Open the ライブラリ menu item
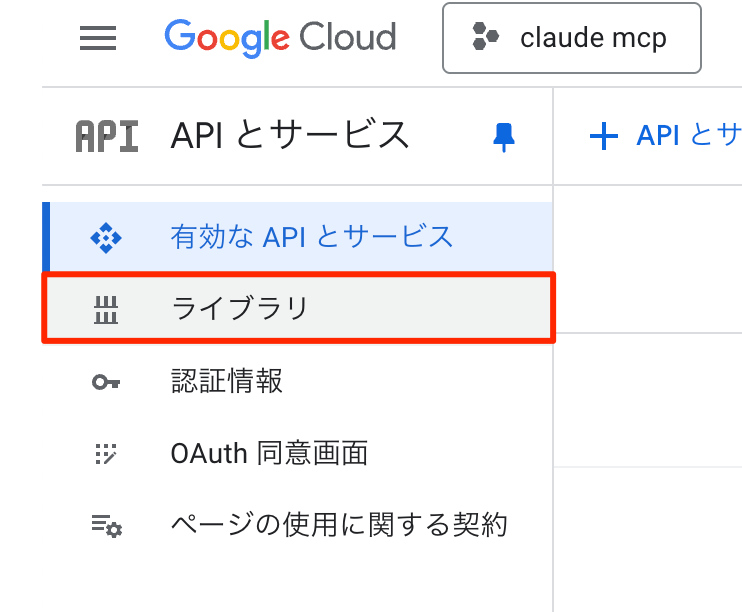Image resolution: width=742 pixels, height=612 pixels. 240,308
